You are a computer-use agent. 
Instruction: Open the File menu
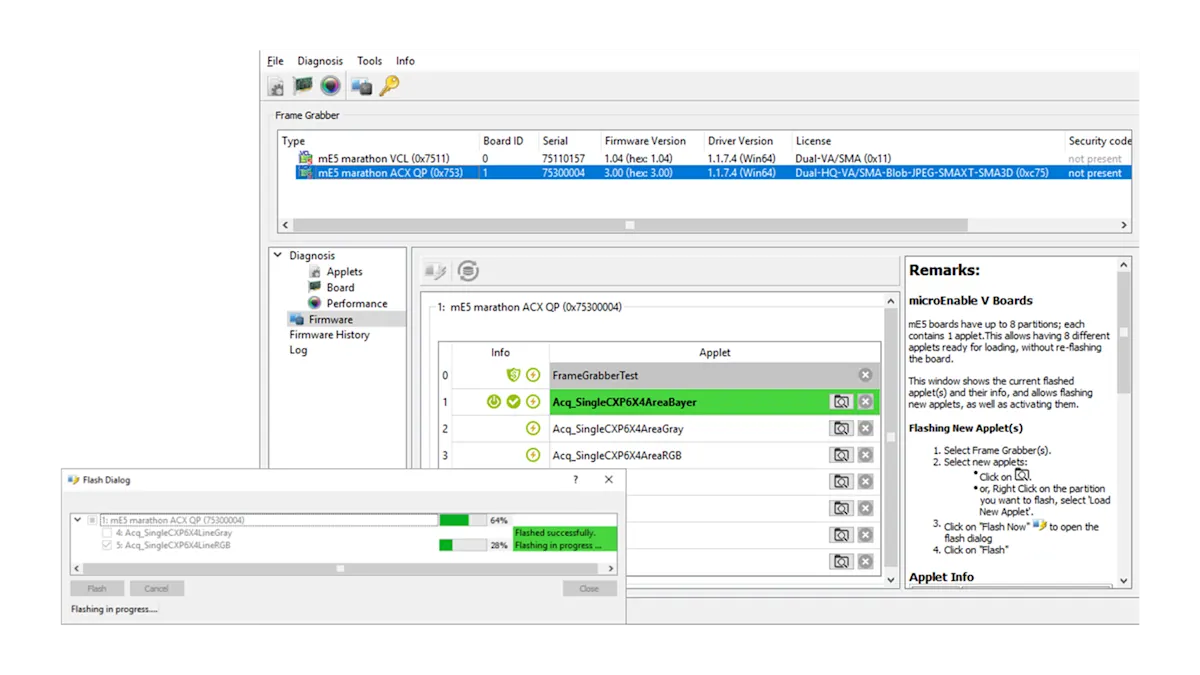click(275, 61)
